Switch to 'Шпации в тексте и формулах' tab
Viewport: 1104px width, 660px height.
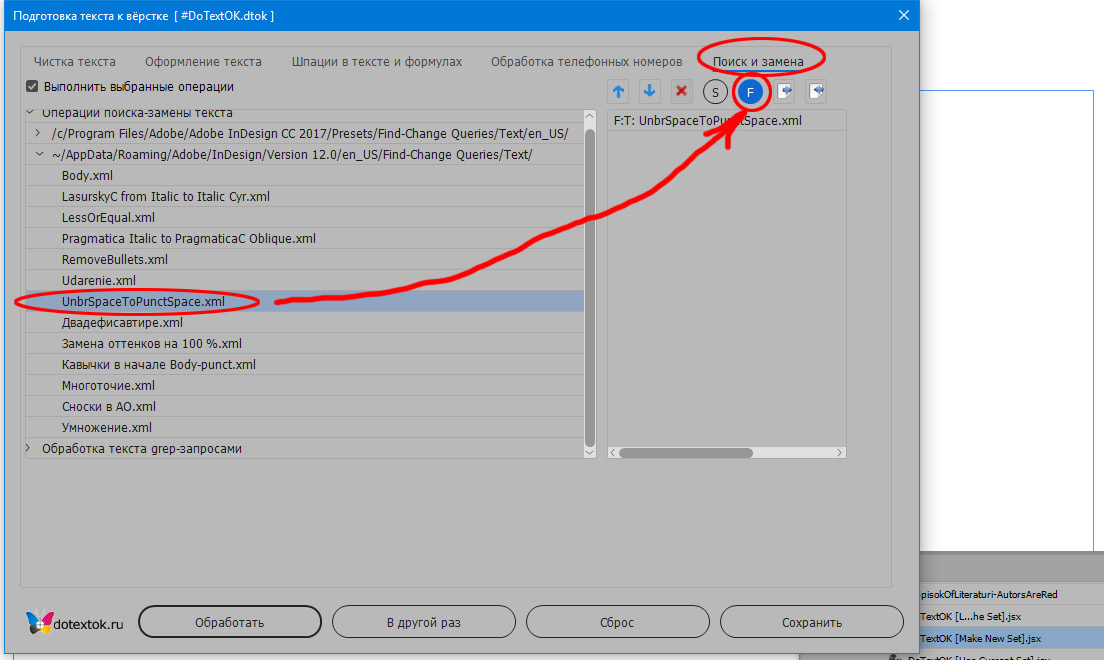377,61
